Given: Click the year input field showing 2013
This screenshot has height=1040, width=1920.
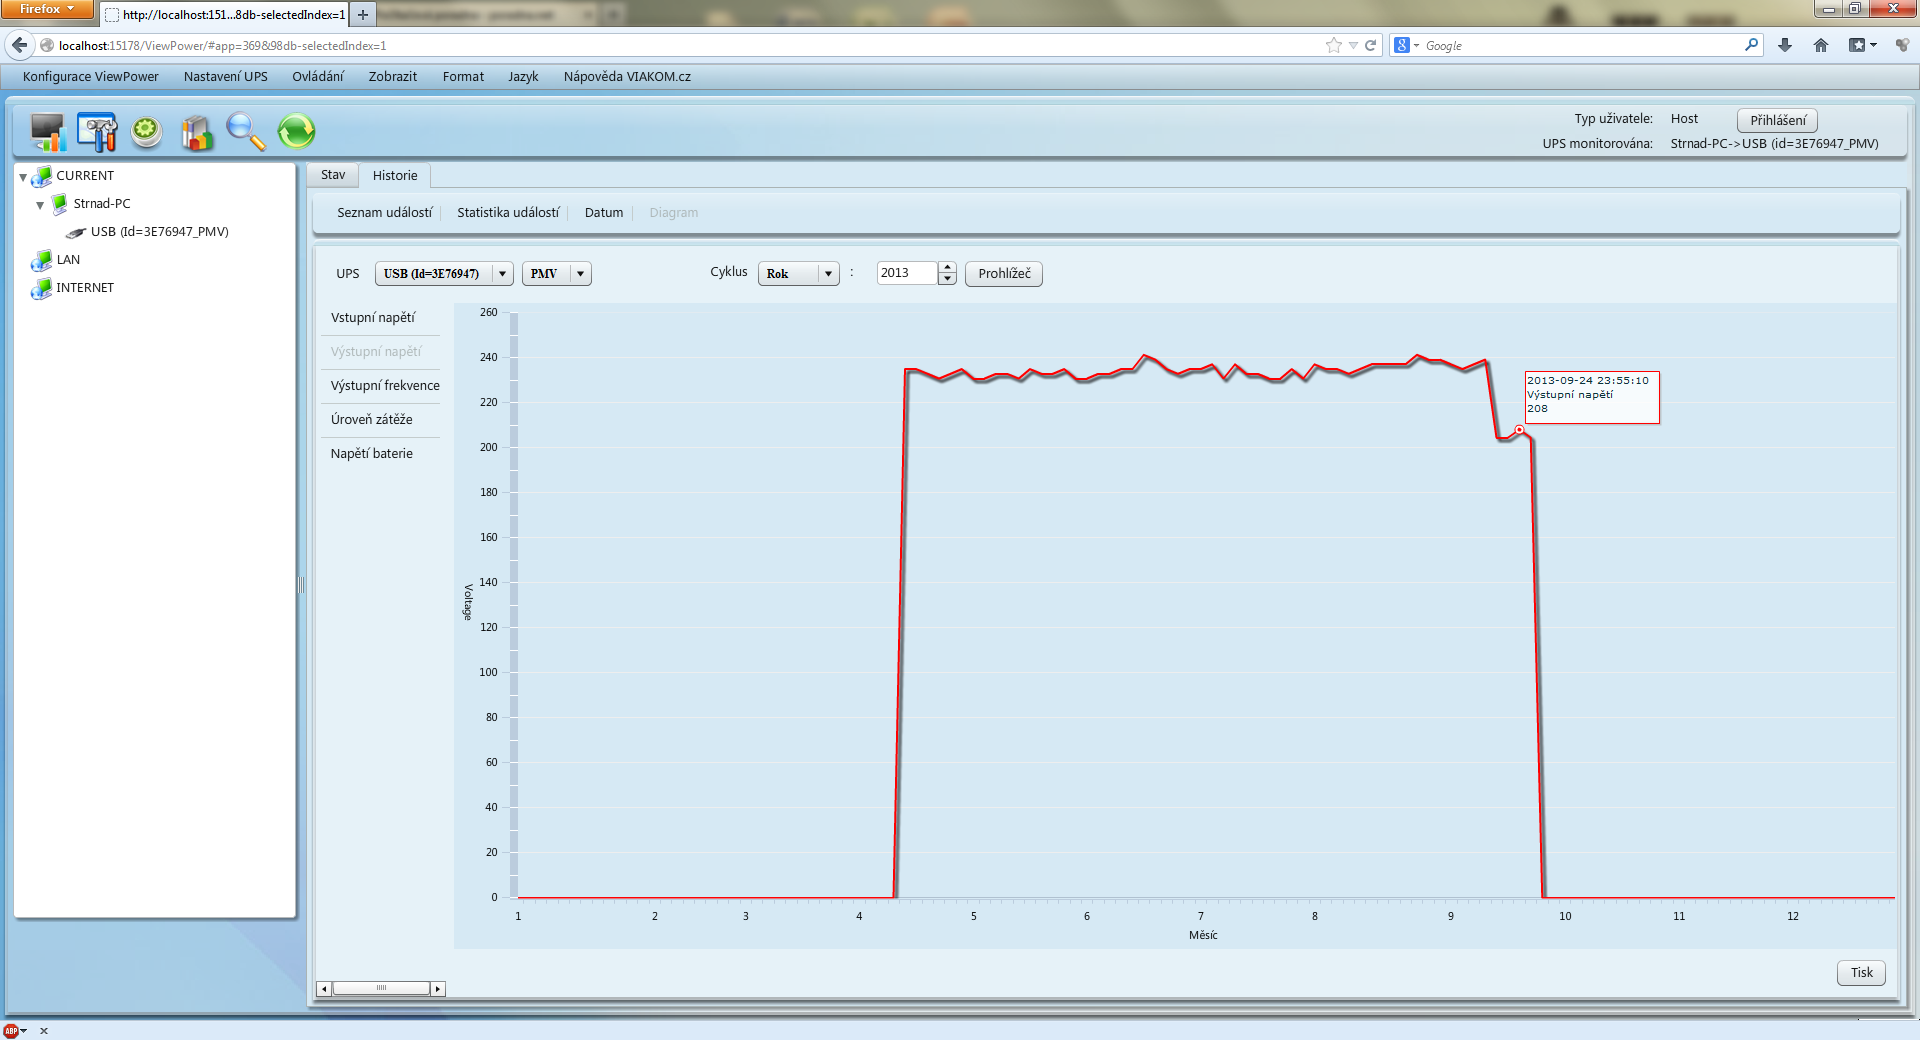Looking at the screenshot, I should pyautogui.click(x=908, y=274).
